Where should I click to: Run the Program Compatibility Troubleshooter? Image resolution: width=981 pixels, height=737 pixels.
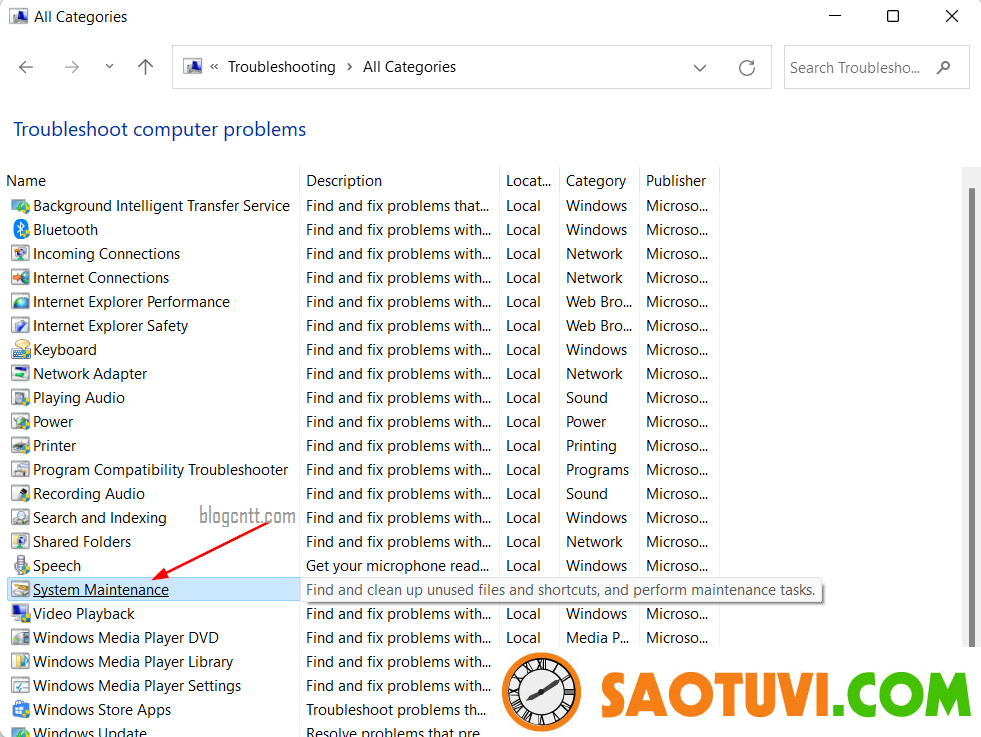[160, 469]
